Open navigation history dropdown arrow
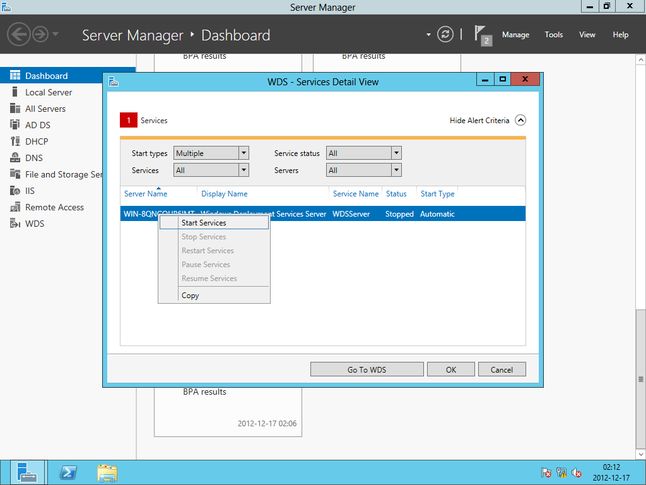646x485 pixels. coord(55,34)
